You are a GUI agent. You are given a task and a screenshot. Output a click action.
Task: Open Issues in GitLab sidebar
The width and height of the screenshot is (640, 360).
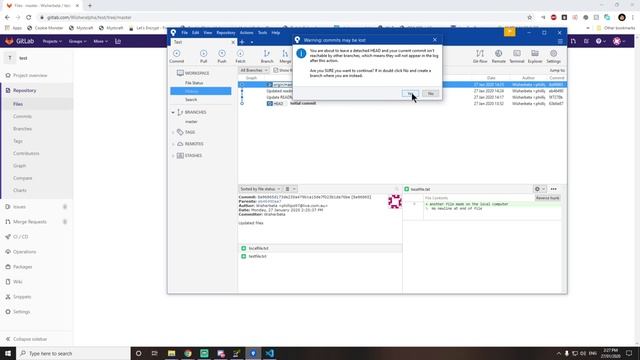[19, 207]
